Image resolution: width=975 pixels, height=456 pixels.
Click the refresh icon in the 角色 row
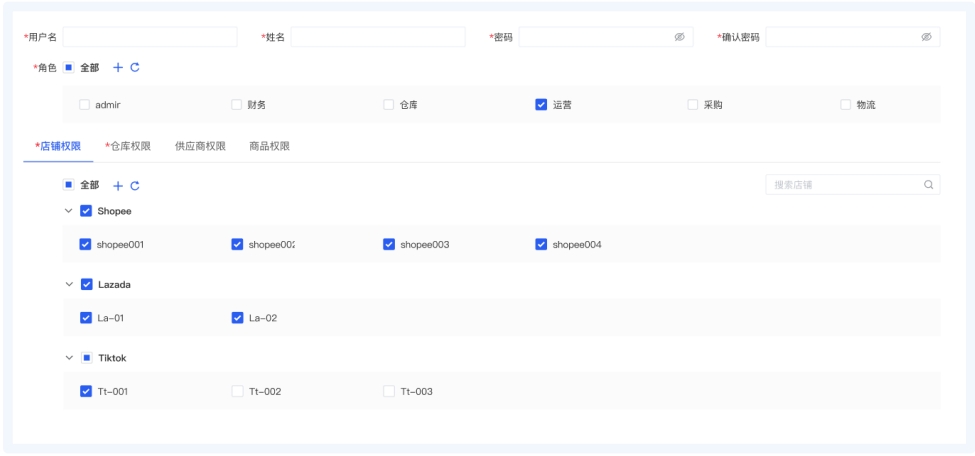click(x=135, y=67)
